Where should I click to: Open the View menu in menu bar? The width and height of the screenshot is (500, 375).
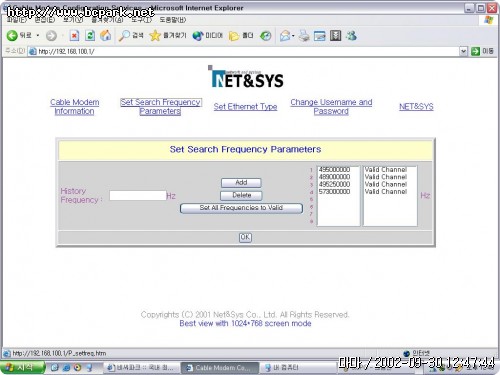coord(73,20)
